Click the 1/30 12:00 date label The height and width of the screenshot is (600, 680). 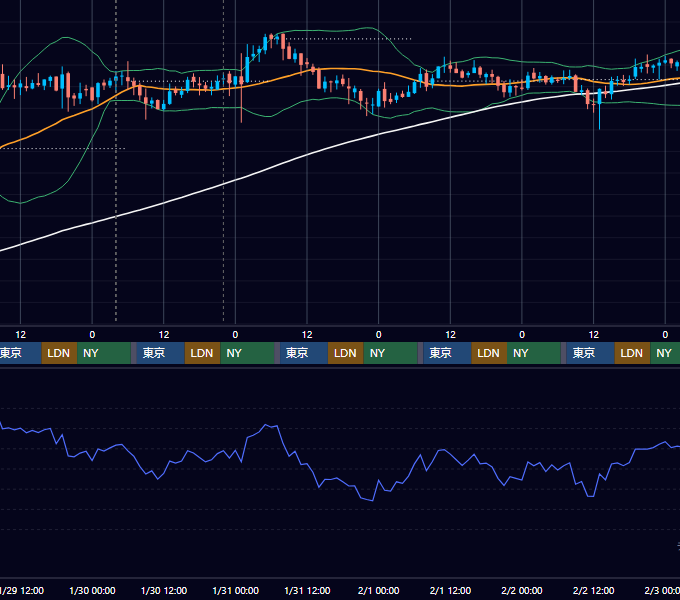pos(164,590)
